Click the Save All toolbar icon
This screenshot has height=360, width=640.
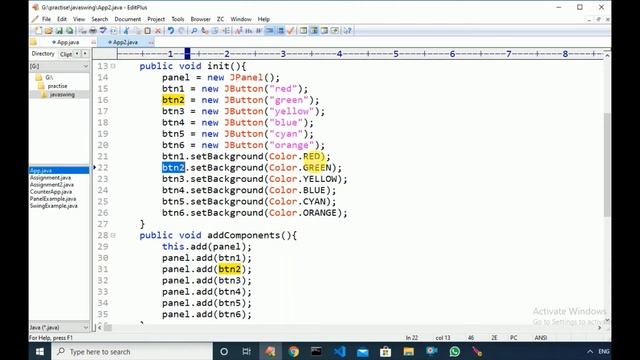(70, 31)
